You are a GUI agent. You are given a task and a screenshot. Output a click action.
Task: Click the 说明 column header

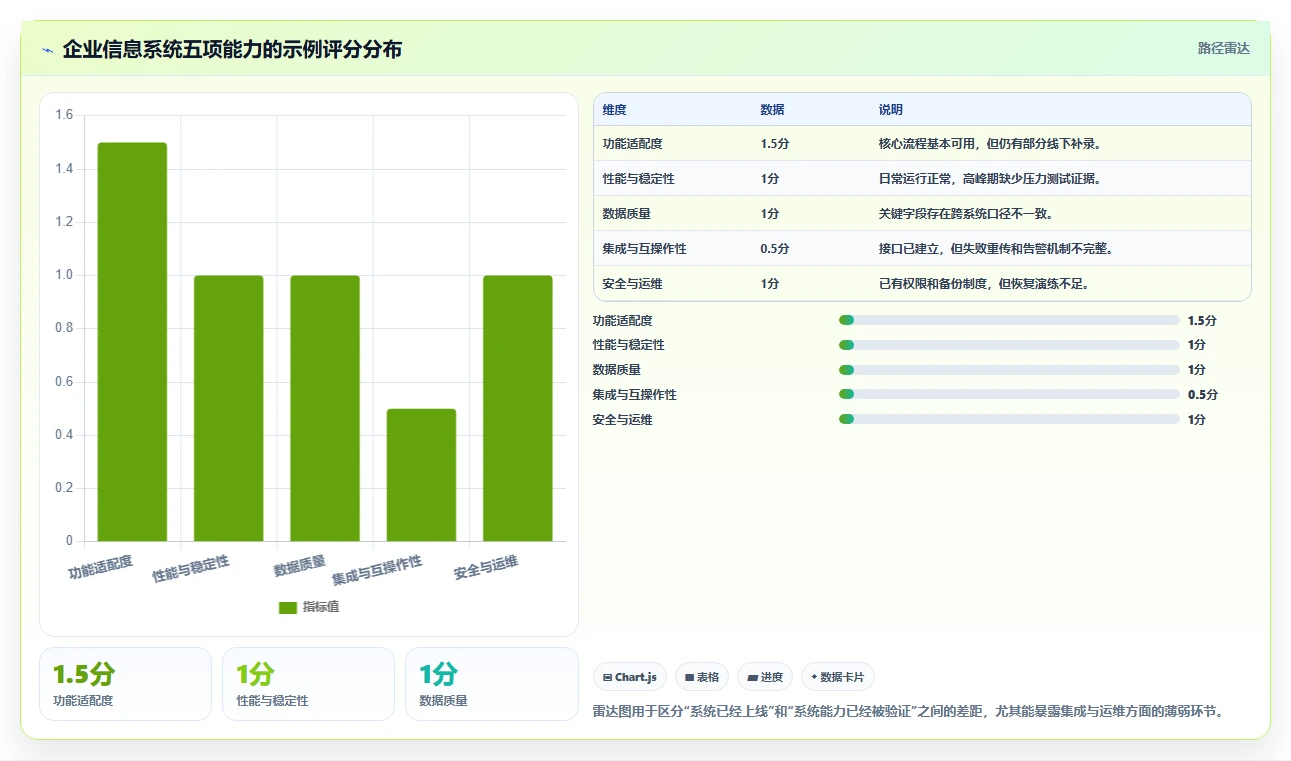891,110
